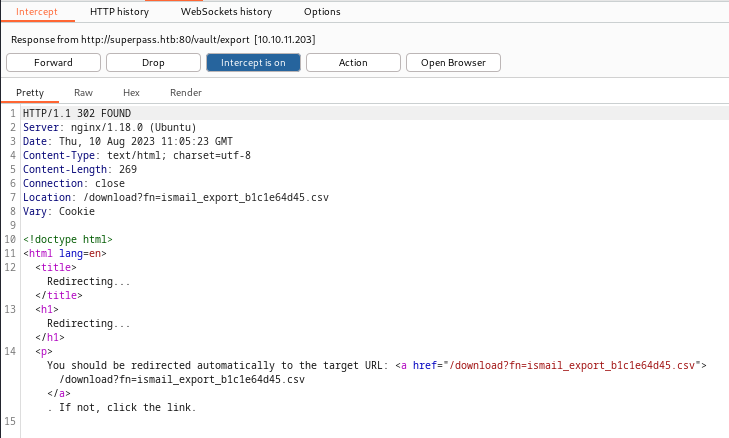Open the Options tab
Image resolution: width=729 pixels, height=438 pixels.
[321, 12]
